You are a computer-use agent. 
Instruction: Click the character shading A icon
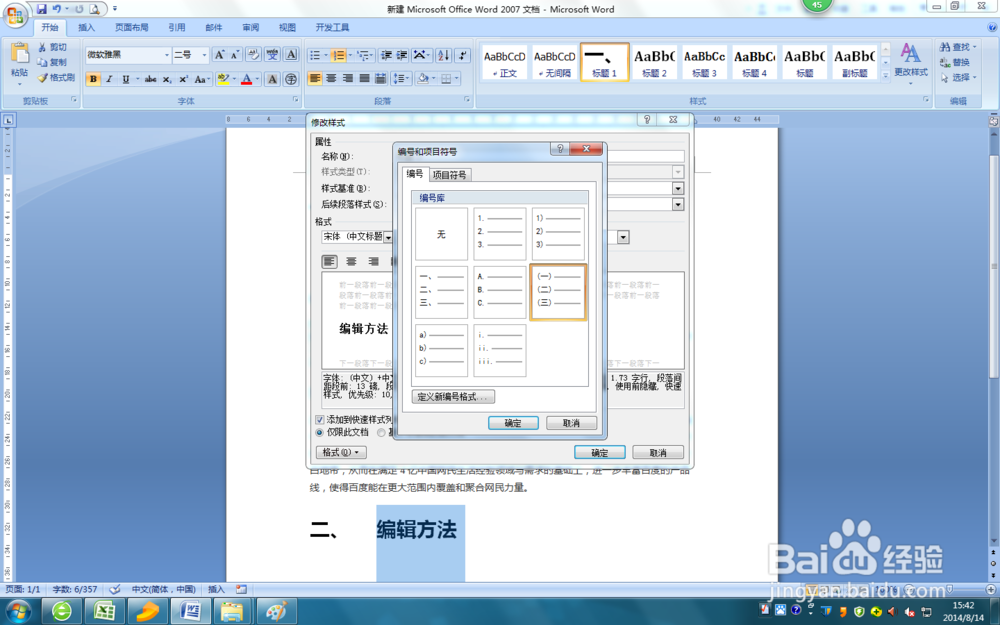[x=272, y=79]
